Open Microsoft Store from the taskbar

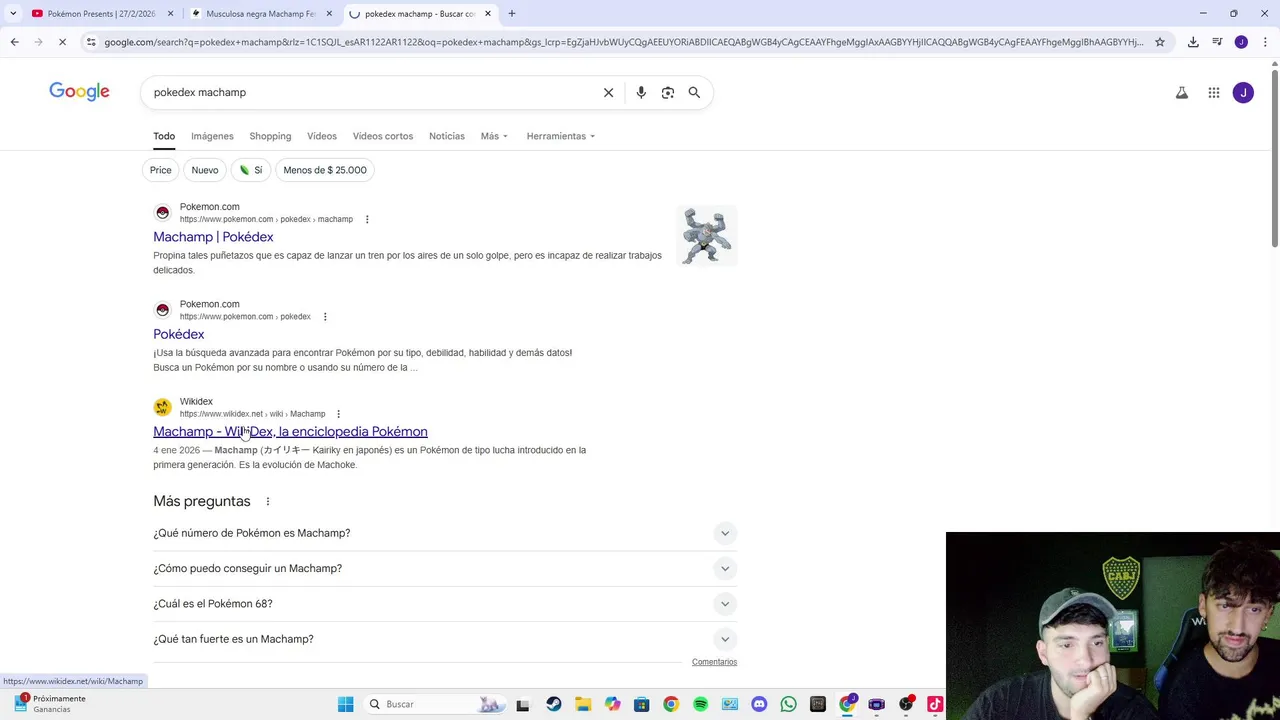(x=641, y=704)
